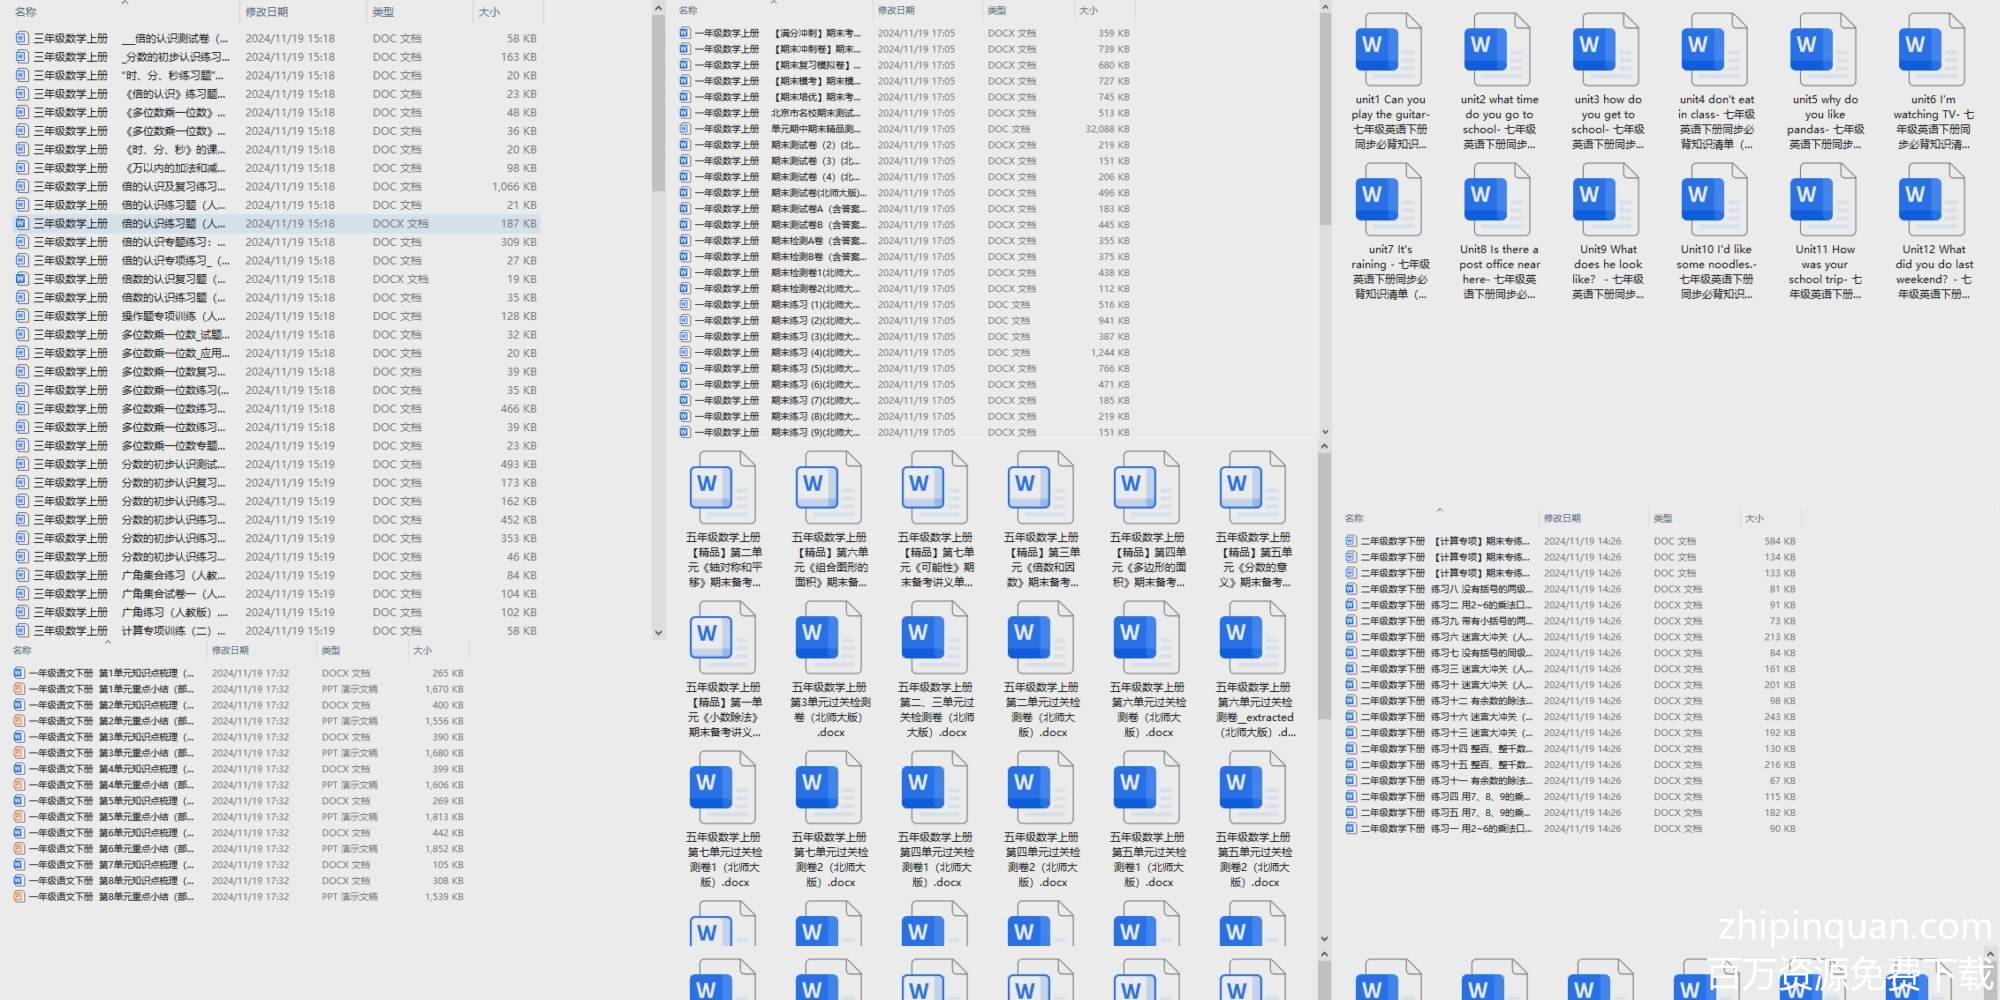Click scroll-down arrow of the 三年级数学上册 list
Screen dimensions: 2000x1000
(658, 632)
